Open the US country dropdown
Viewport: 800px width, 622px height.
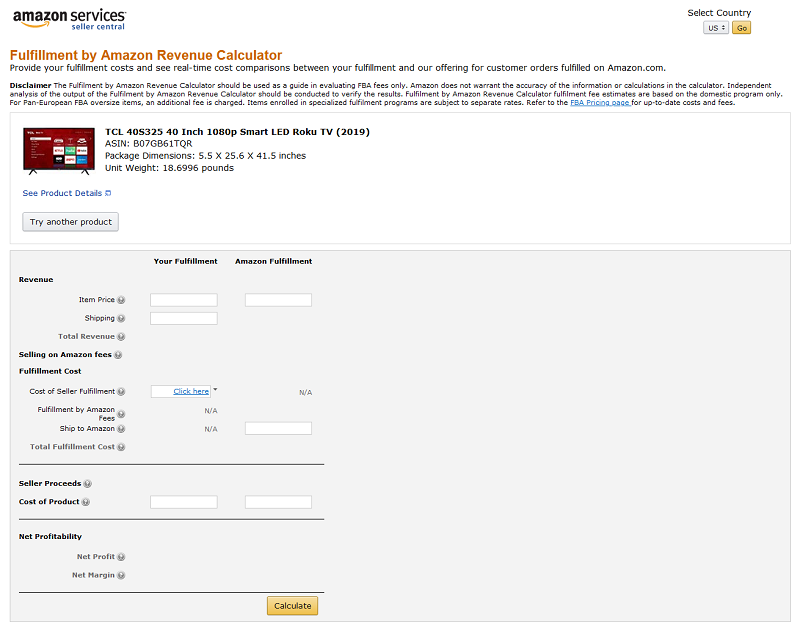click(716, 28)
